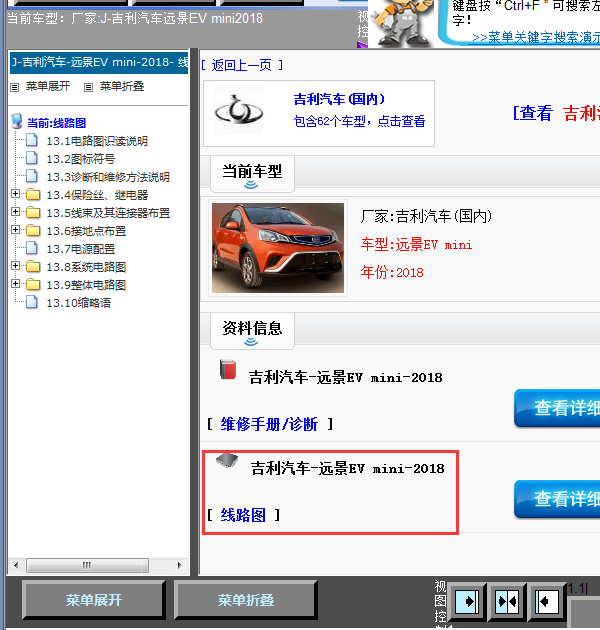600x630 pixels.
Task: Click the left-arrow view control button
Action: [x=547, y=601]
